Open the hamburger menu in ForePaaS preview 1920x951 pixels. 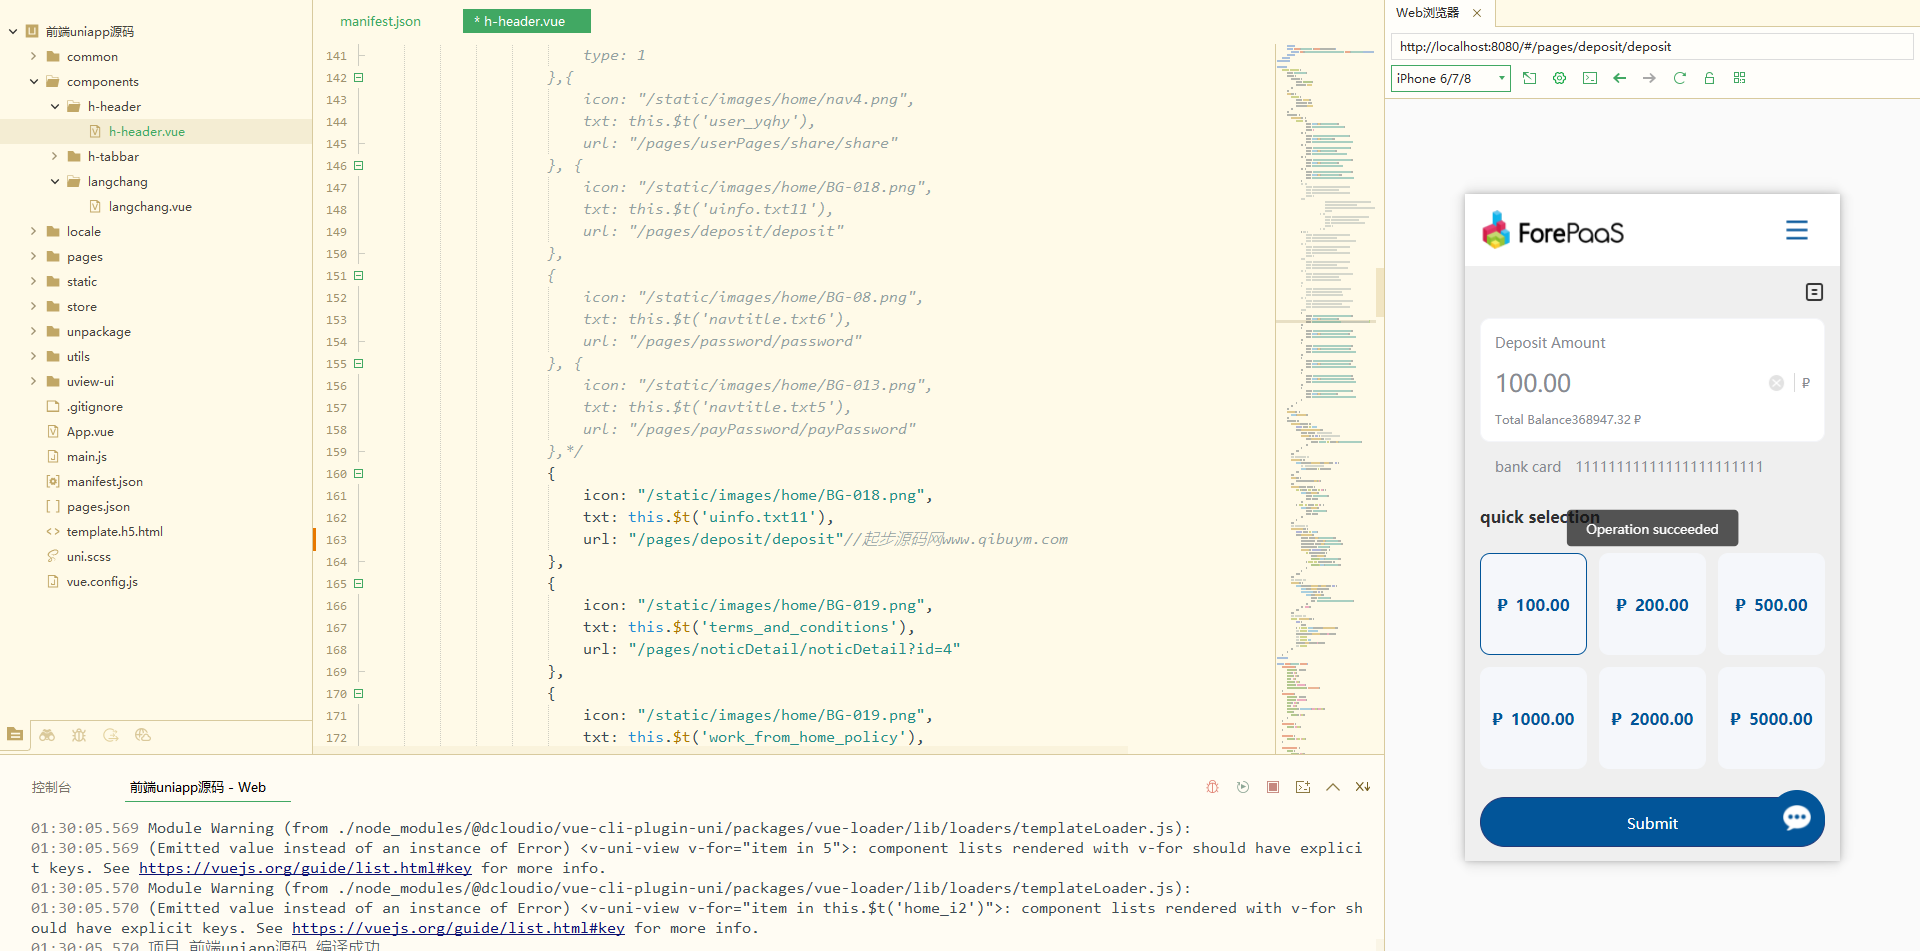click(1796, 231)
